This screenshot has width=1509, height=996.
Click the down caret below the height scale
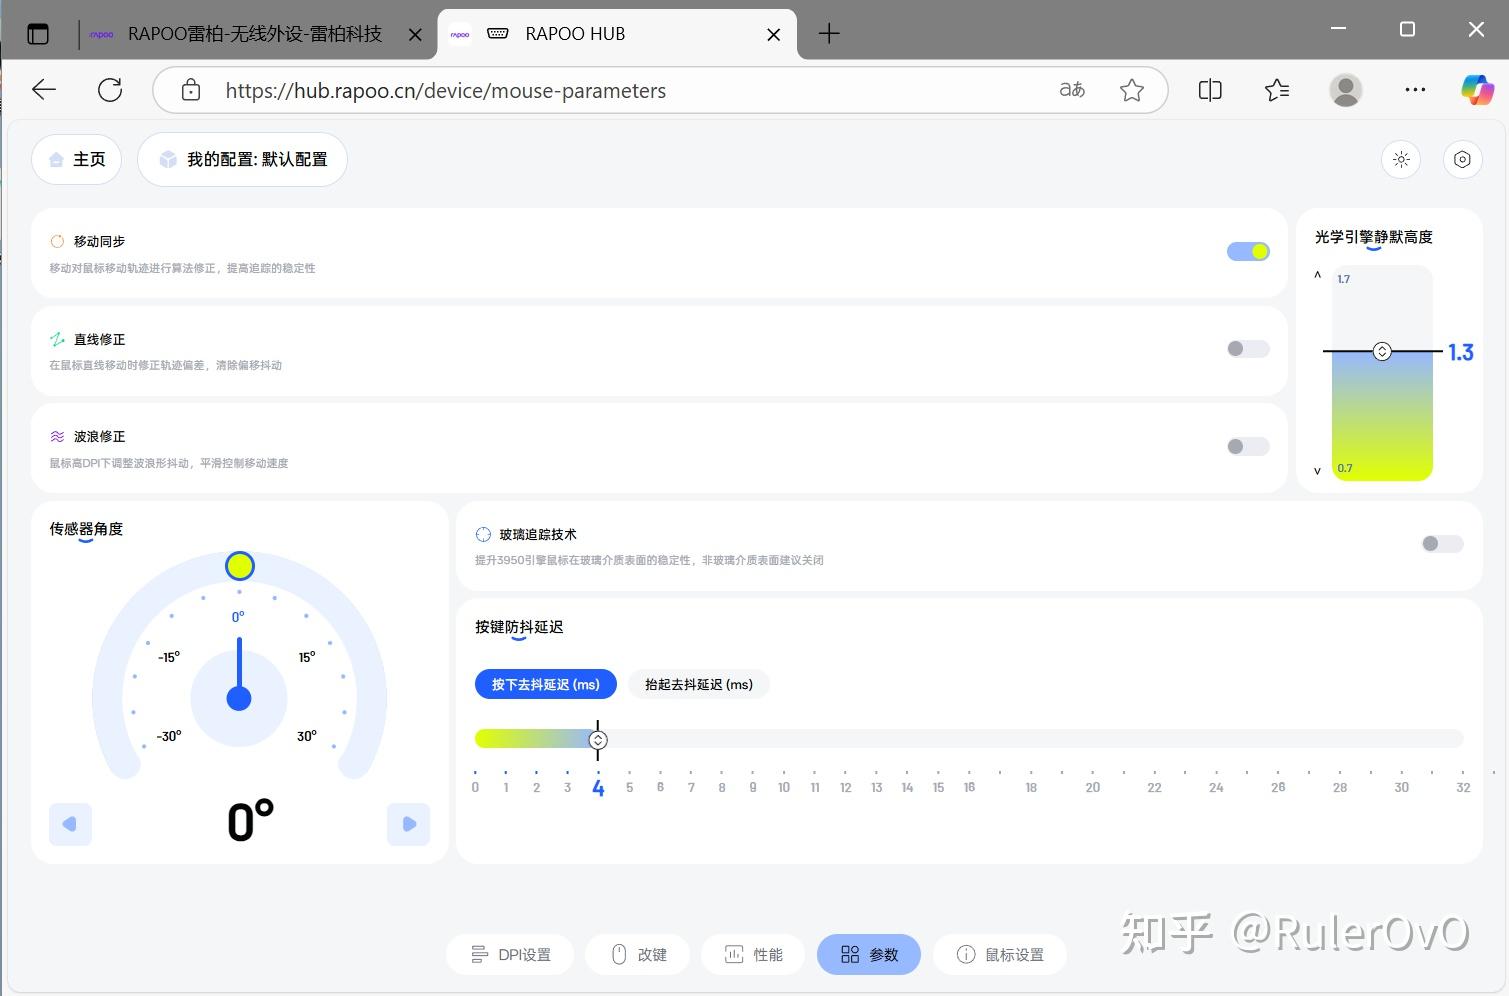[1318, 470]
